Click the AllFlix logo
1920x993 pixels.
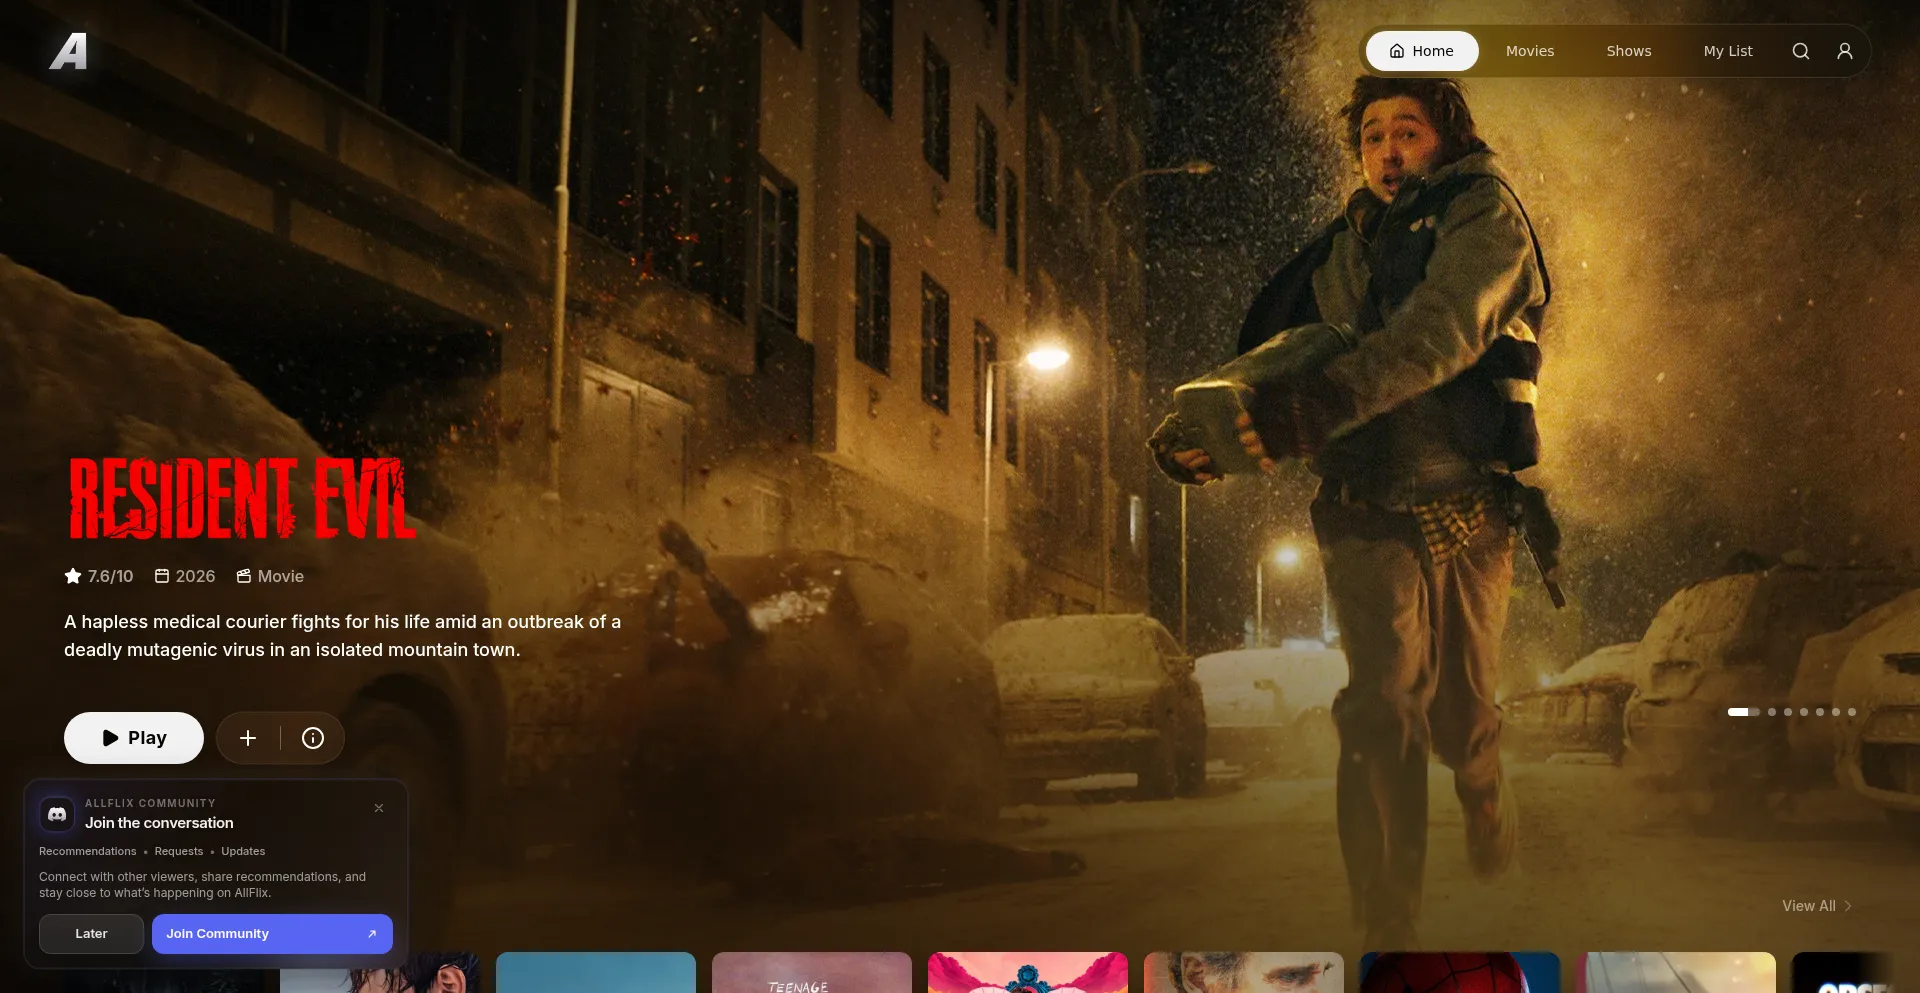[69, 51]
